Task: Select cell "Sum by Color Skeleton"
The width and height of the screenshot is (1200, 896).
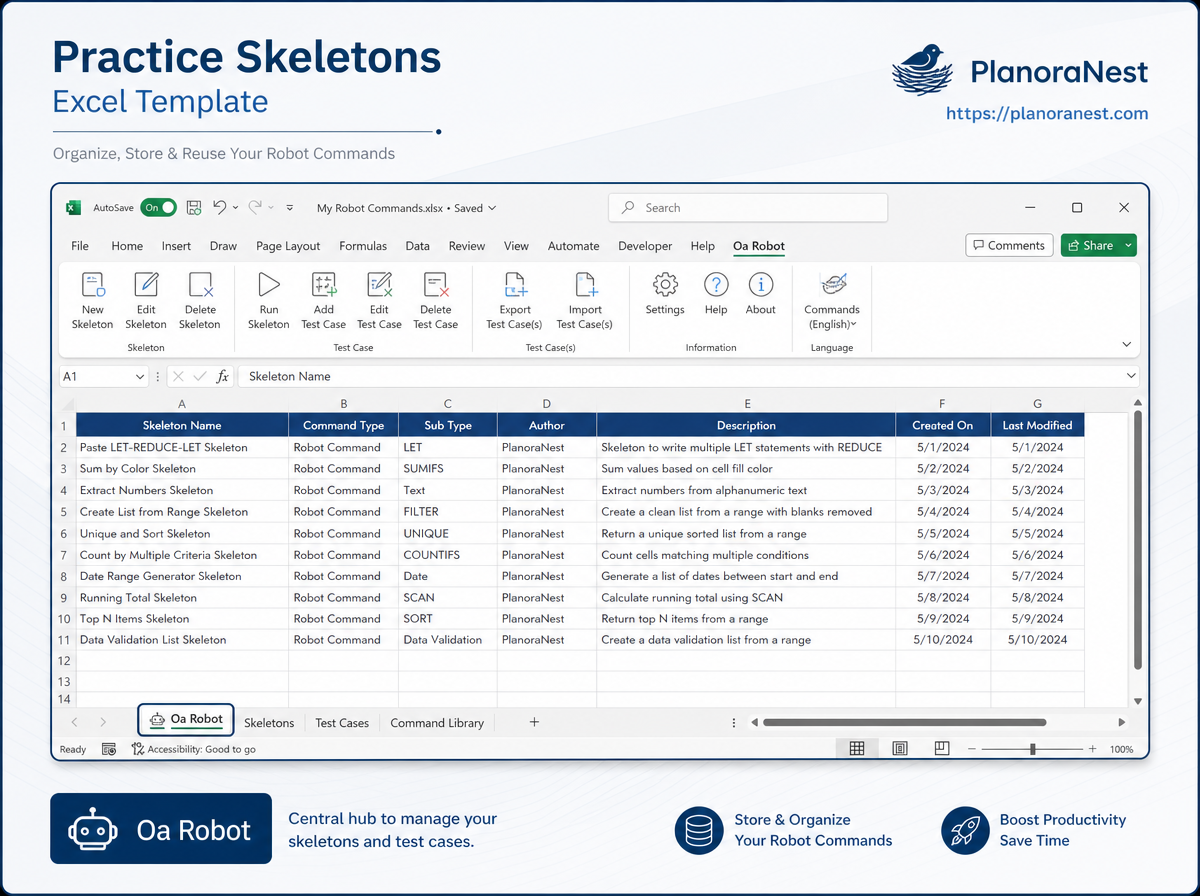Action: click(x=182, y=469)
